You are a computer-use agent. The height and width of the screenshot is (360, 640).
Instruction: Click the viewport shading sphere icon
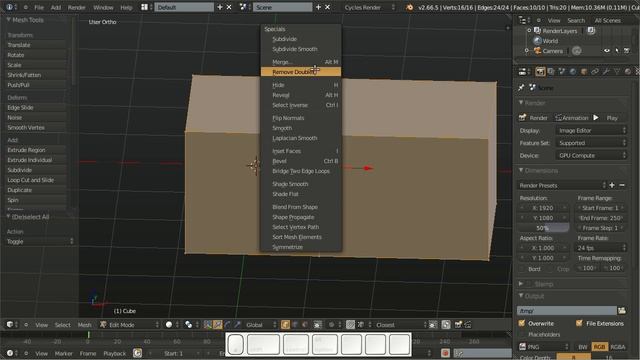click(x=169, y=325)
